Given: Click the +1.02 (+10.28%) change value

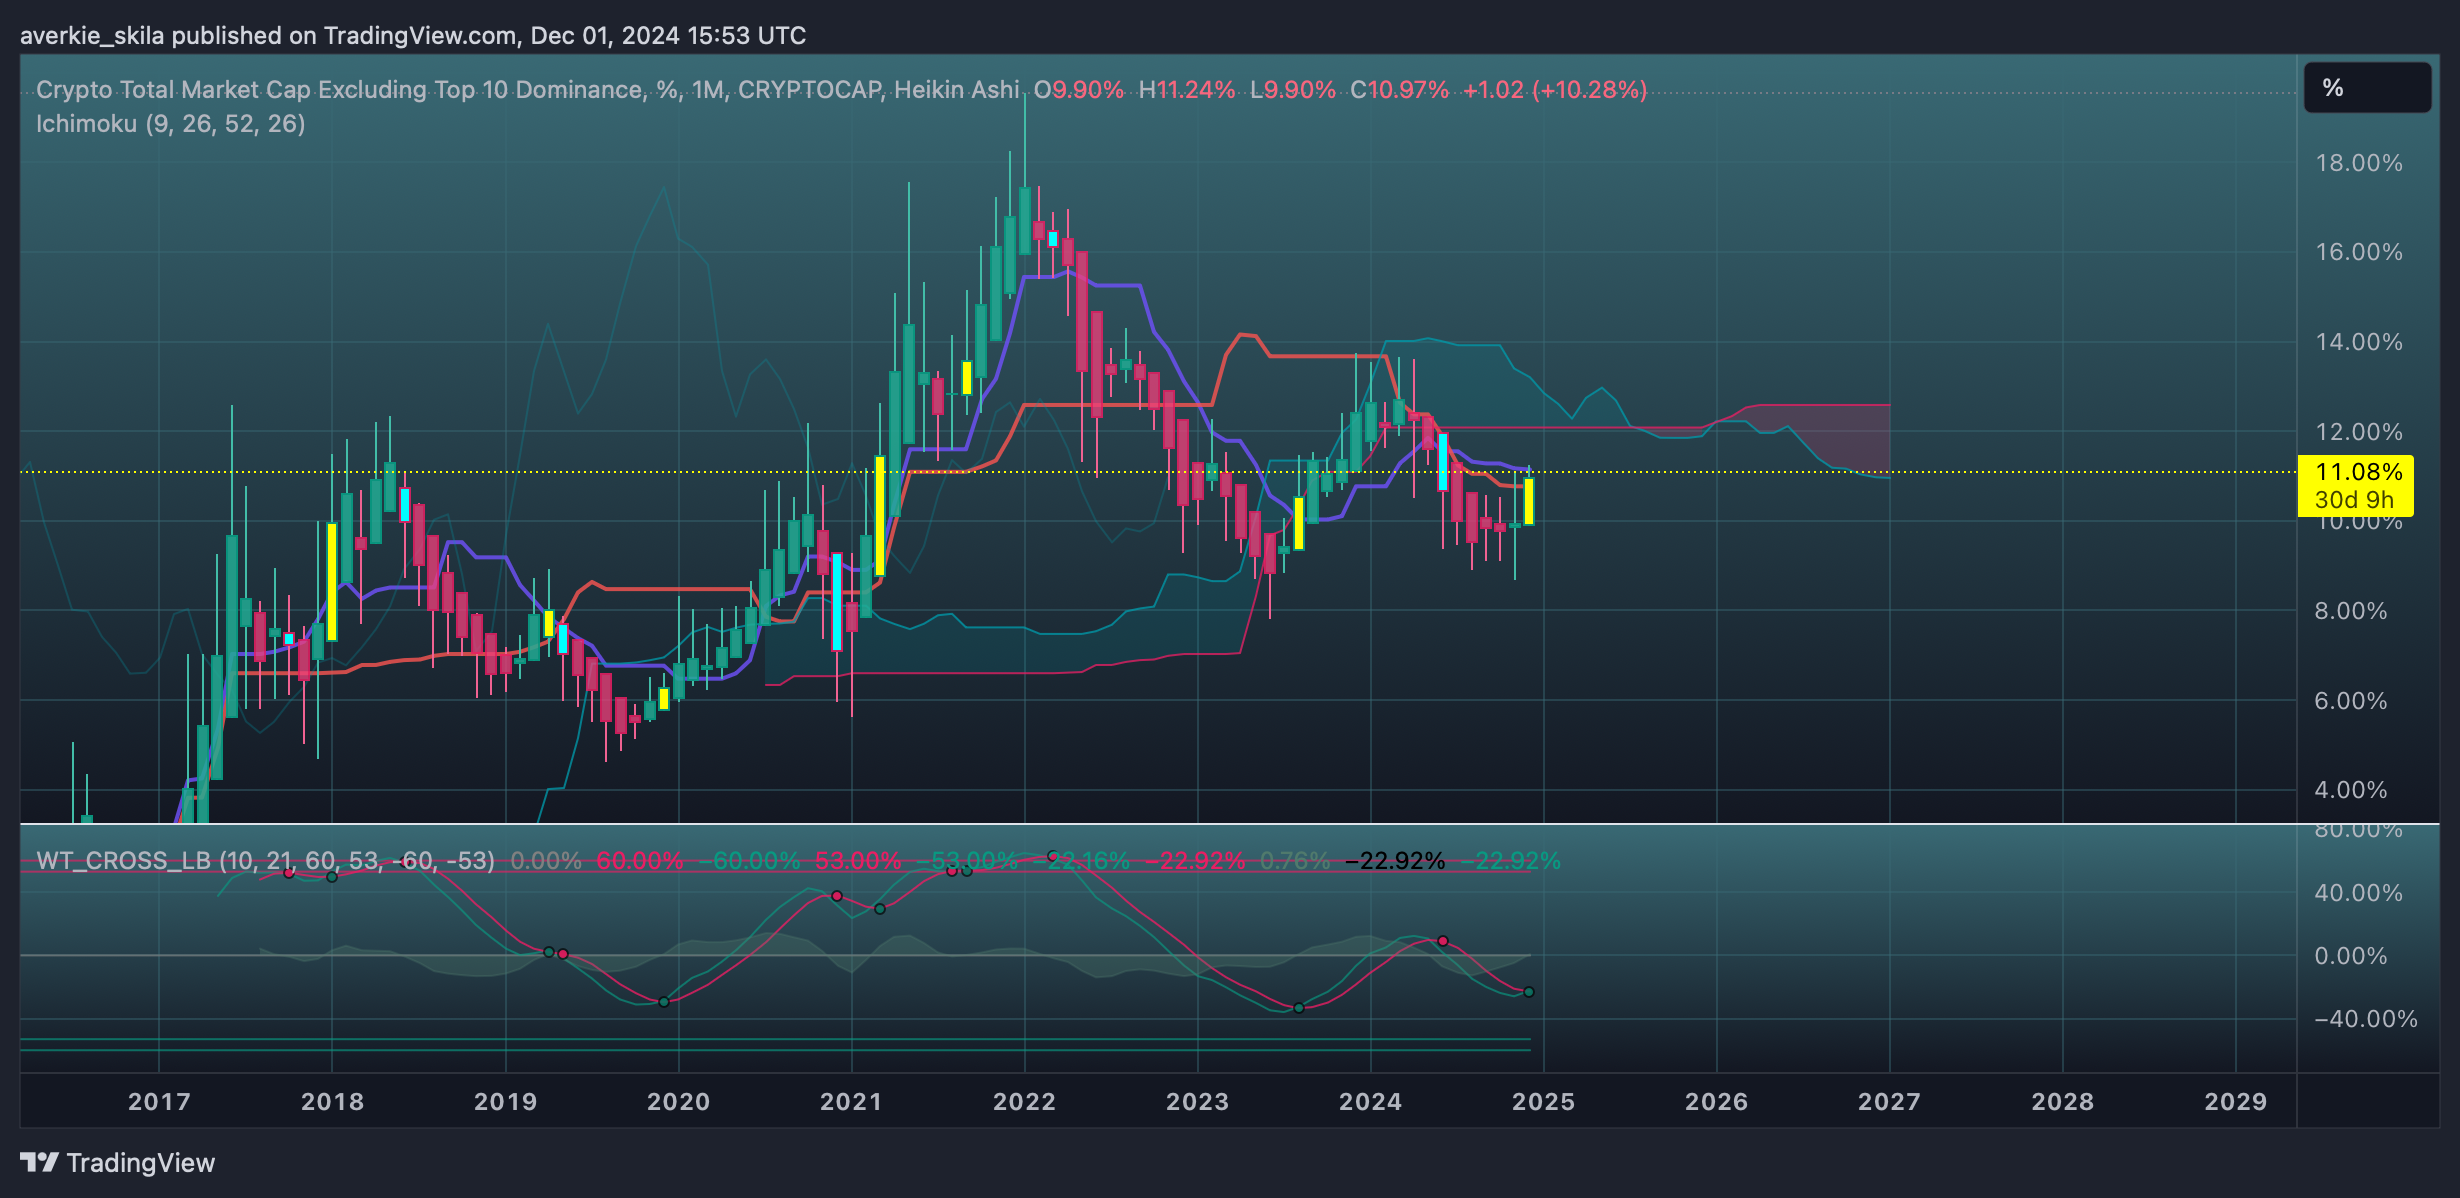Looking at the screenshot, I should pyautogui.click(x=1555, y=90).
